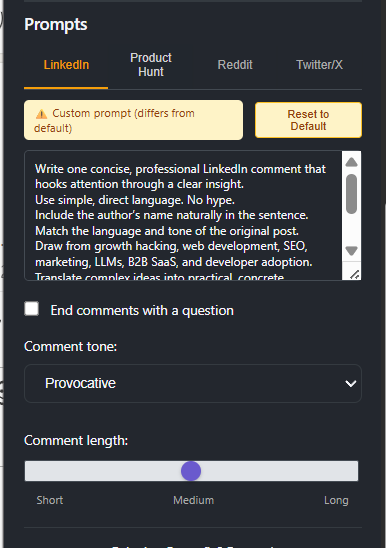Viewport: 386px width, 548px height.
Task: Click the Reset to Default button
Action: [x=308, y=120]
